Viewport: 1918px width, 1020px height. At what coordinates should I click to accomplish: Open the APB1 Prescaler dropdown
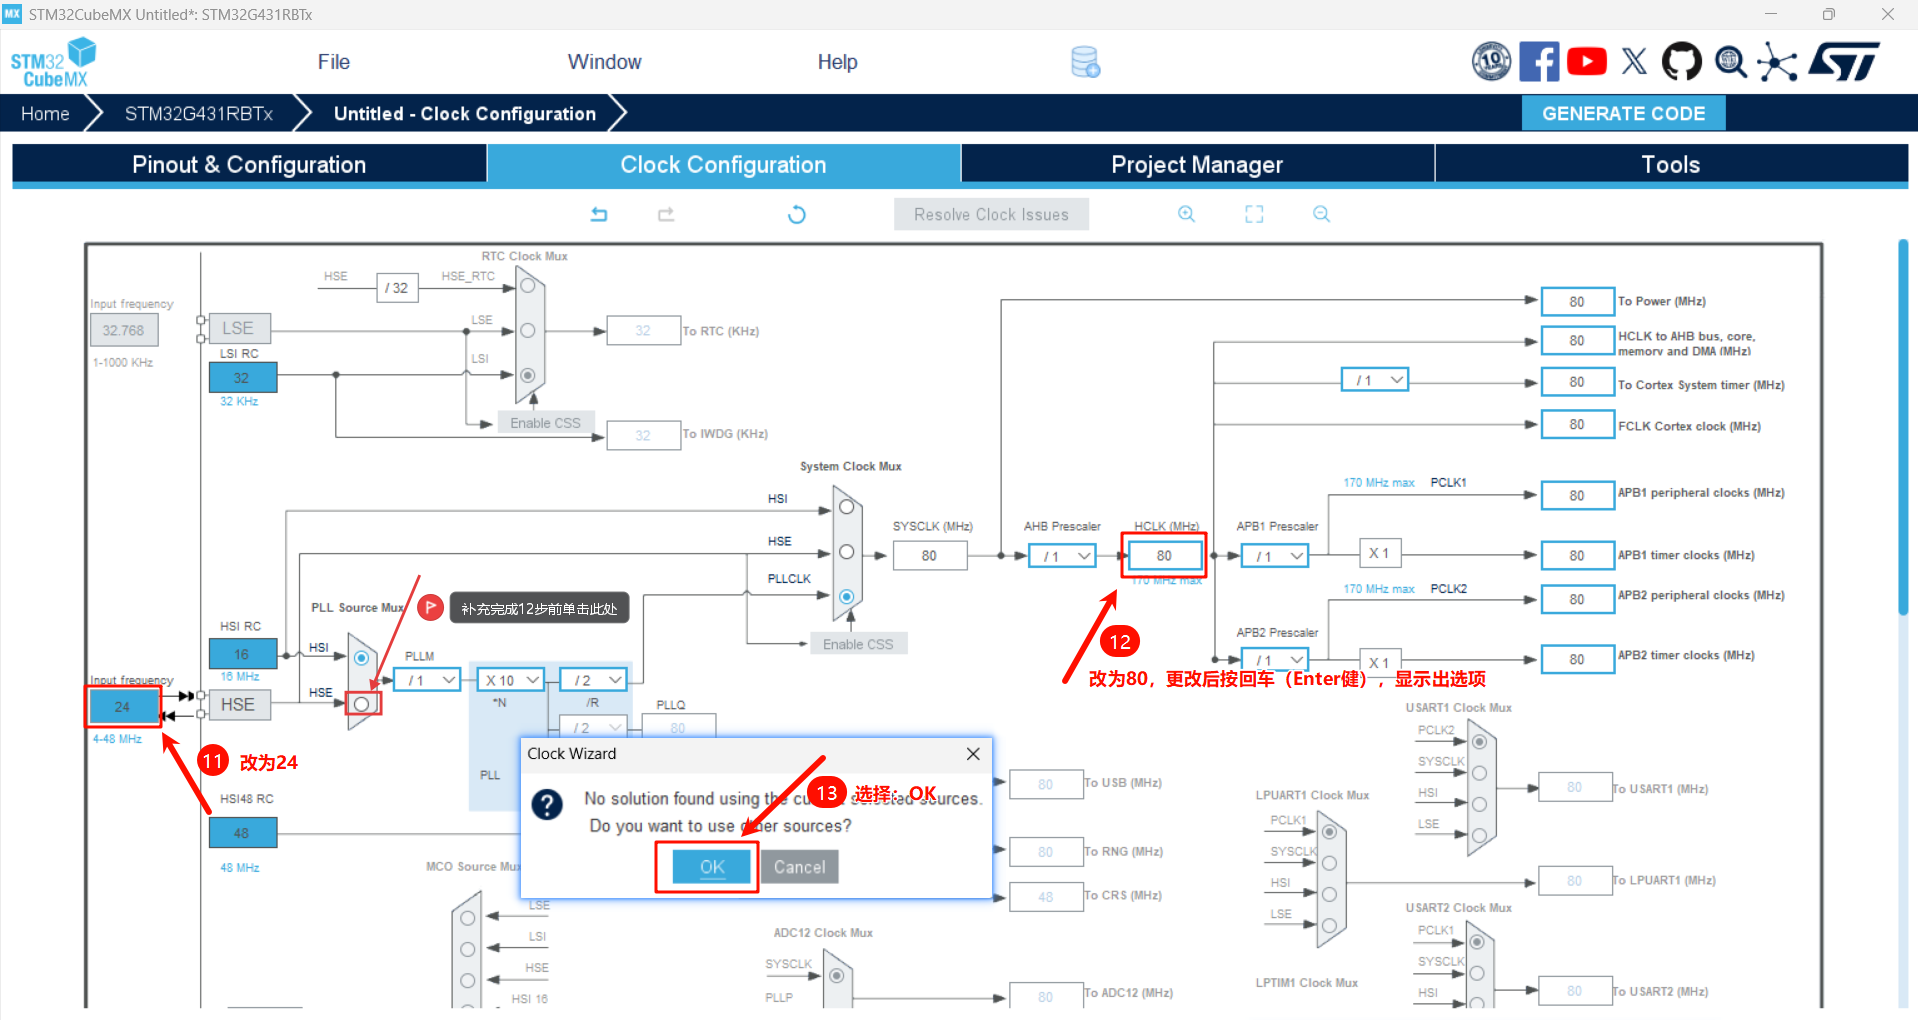(x=1275, y=556)
